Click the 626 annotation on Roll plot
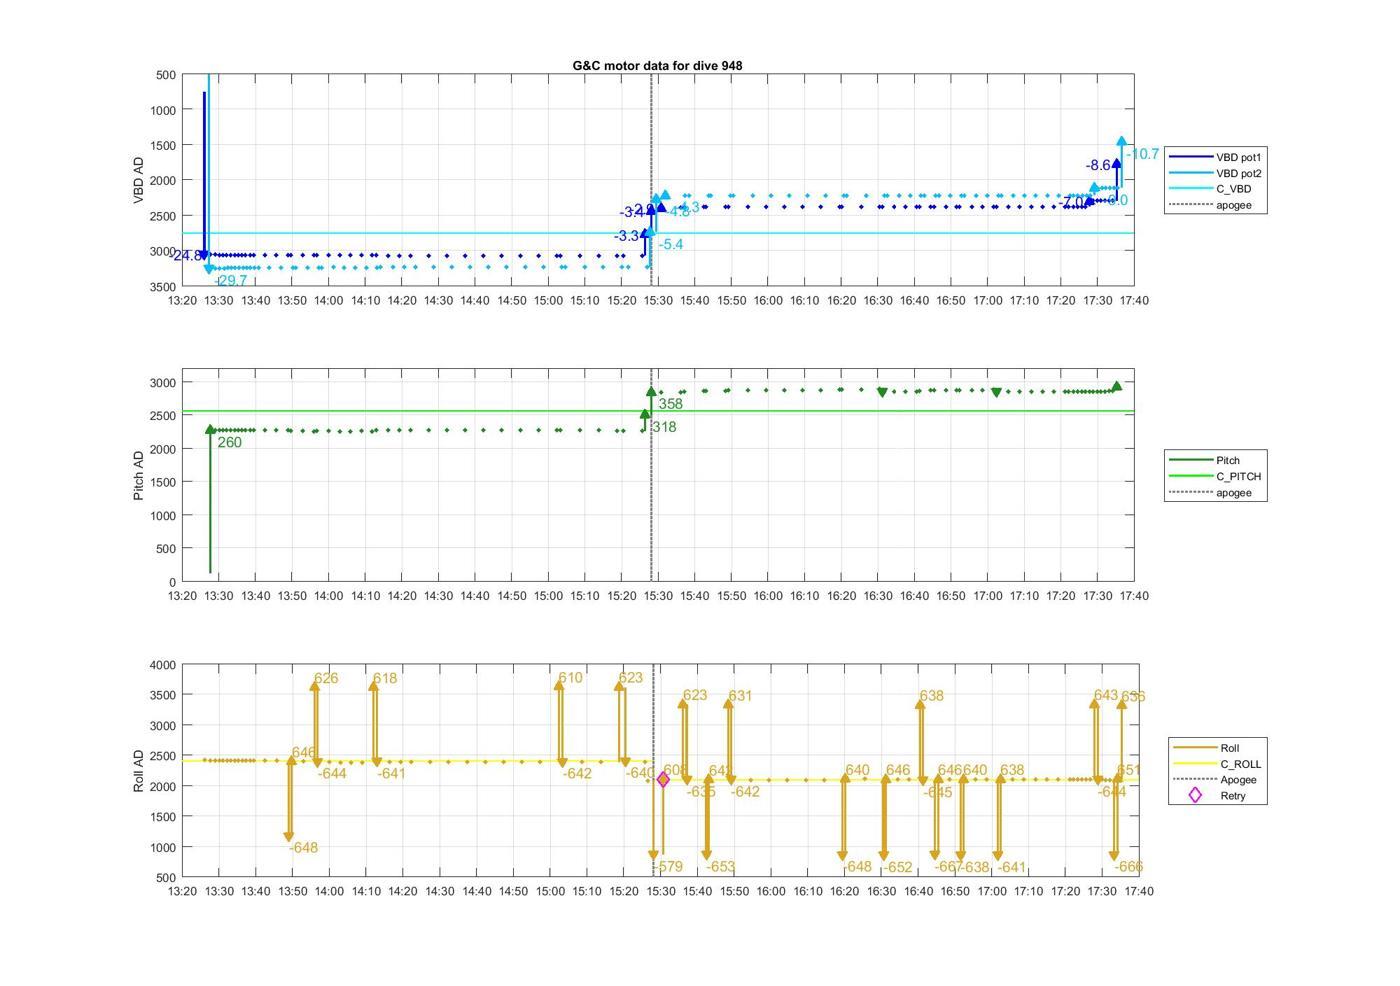1400x986 pixels. tap(326, 679)
